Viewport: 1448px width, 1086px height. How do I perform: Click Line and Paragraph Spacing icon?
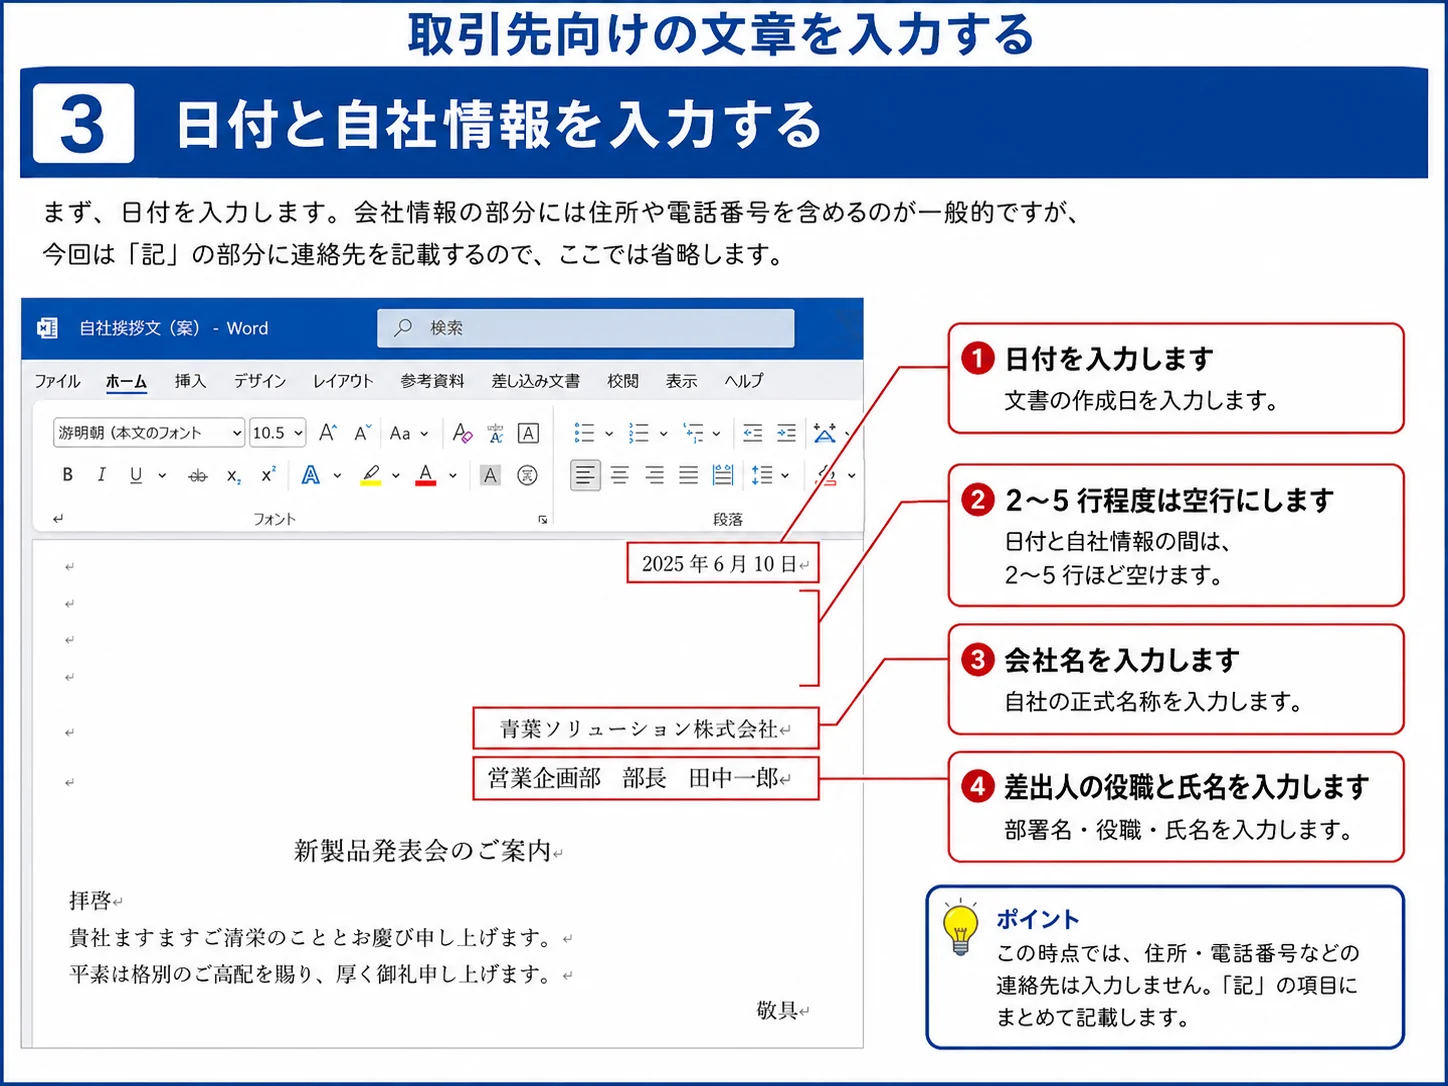point(762,475)
